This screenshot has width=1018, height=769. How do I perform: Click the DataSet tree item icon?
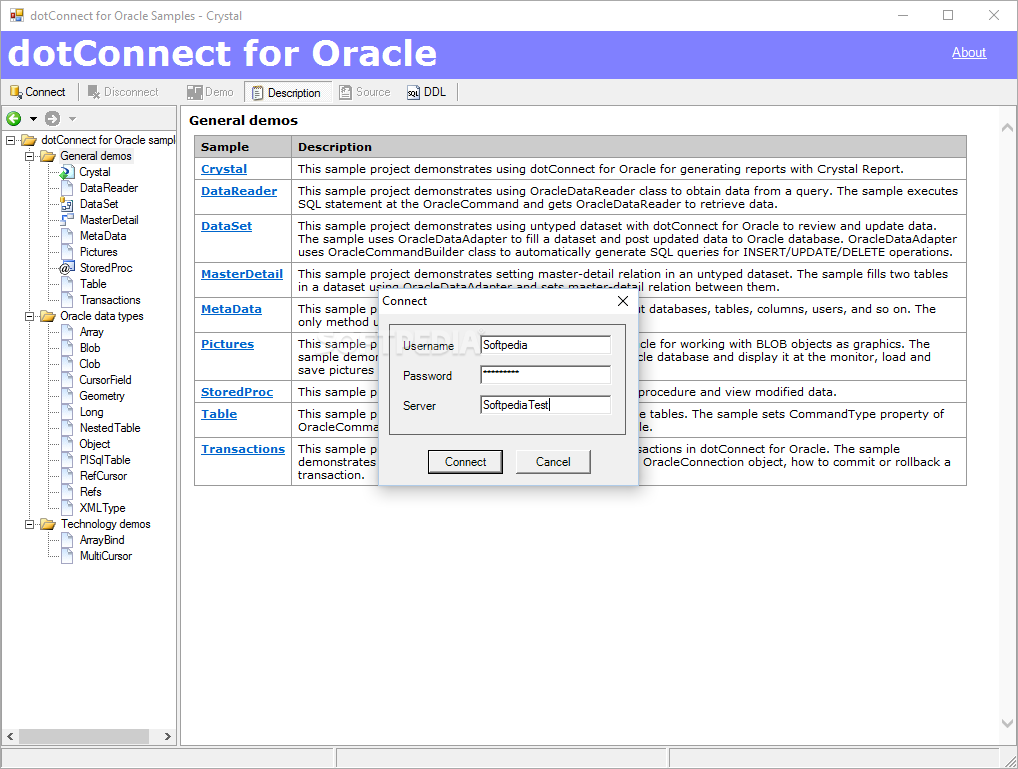(67, 204)
